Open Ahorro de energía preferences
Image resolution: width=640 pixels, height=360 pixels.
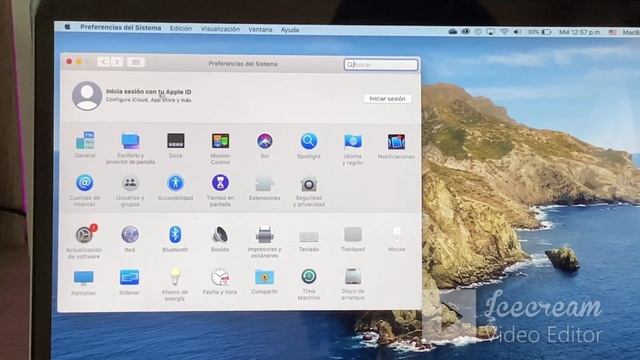pos(175,277)
